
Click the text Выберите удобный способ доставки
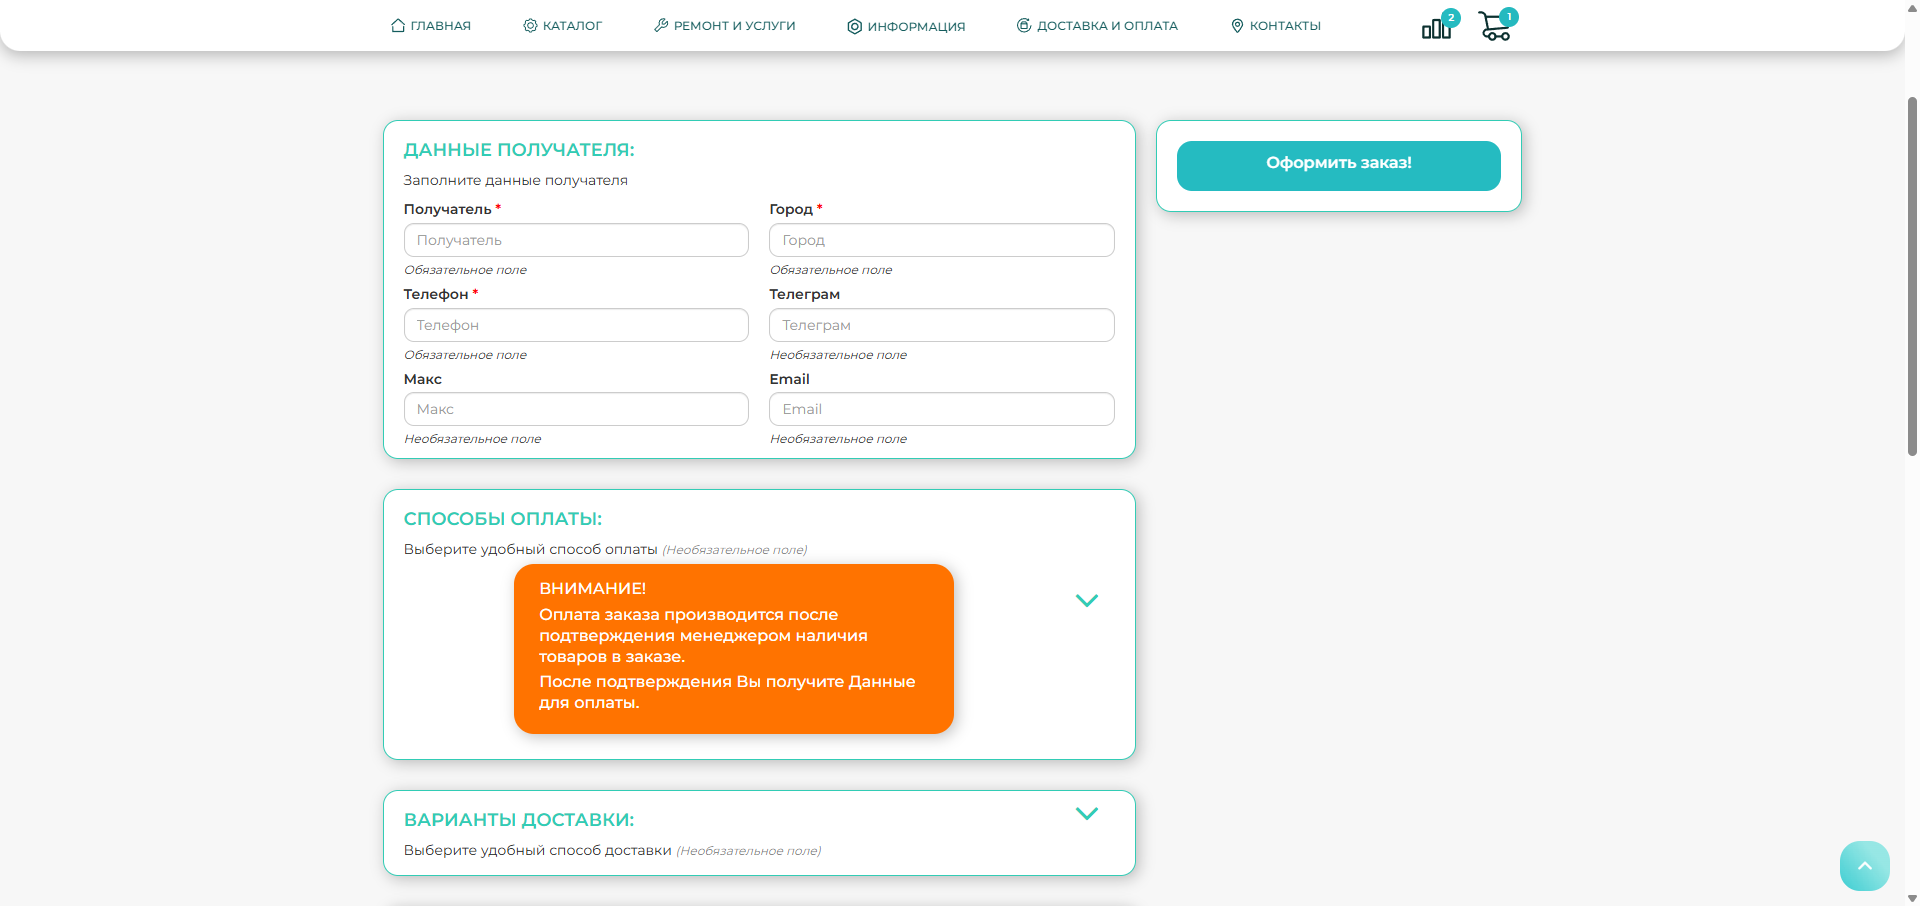tap(538, 851)
